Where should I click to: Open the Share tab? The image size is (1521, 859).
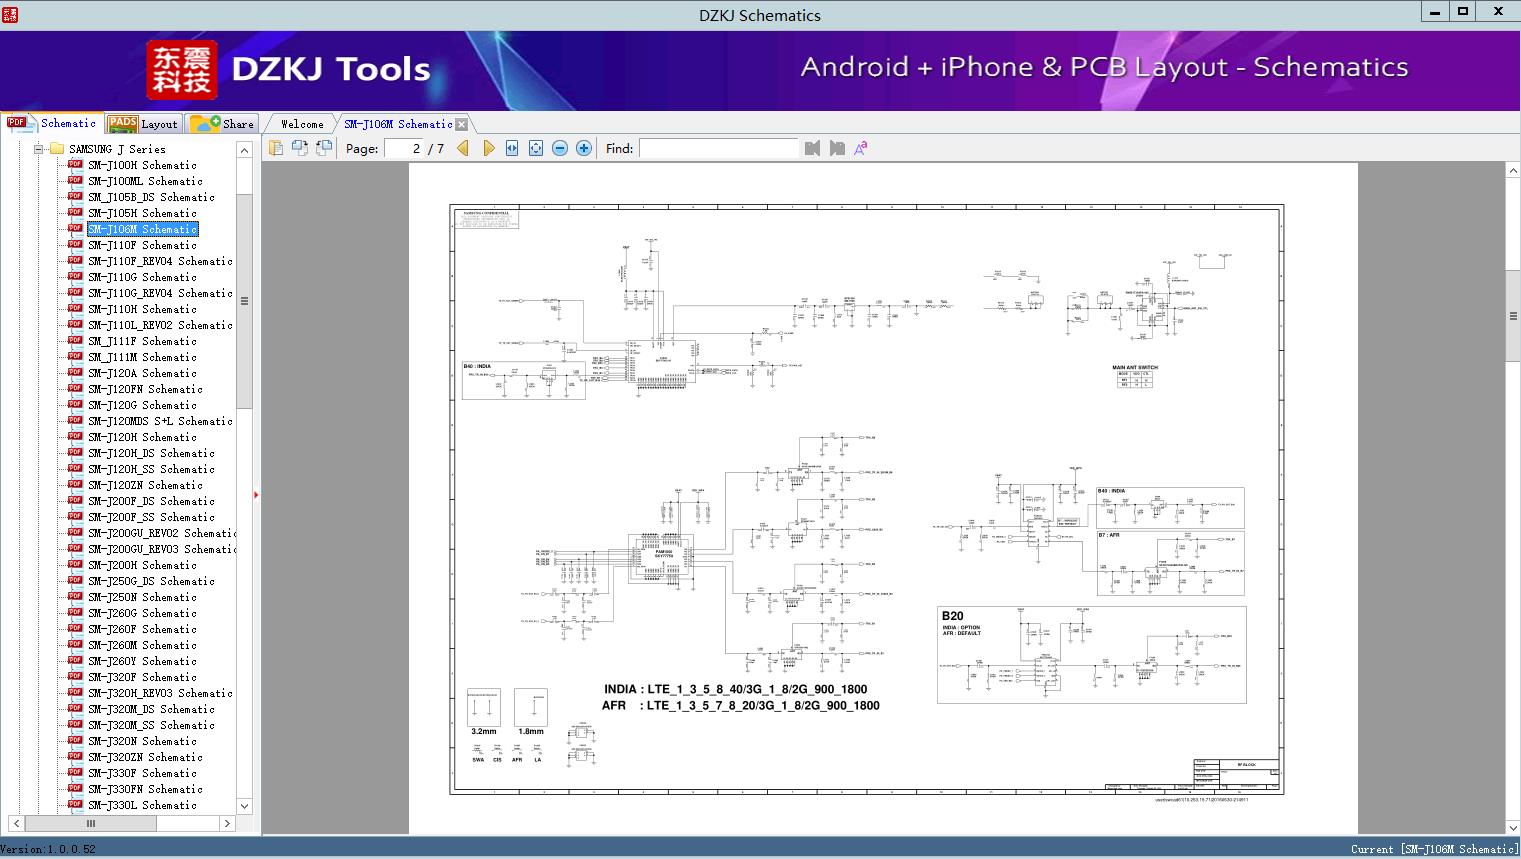222,124
